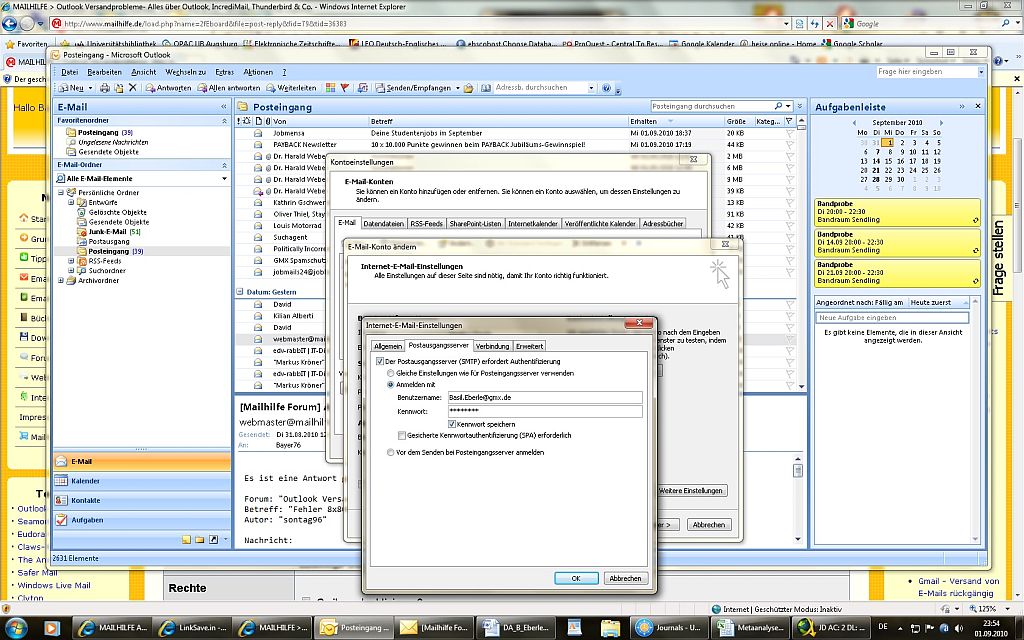Select the Jobmensa email row
The image size is (1024, 640).
pyautogui.click(x=515, y=133)
